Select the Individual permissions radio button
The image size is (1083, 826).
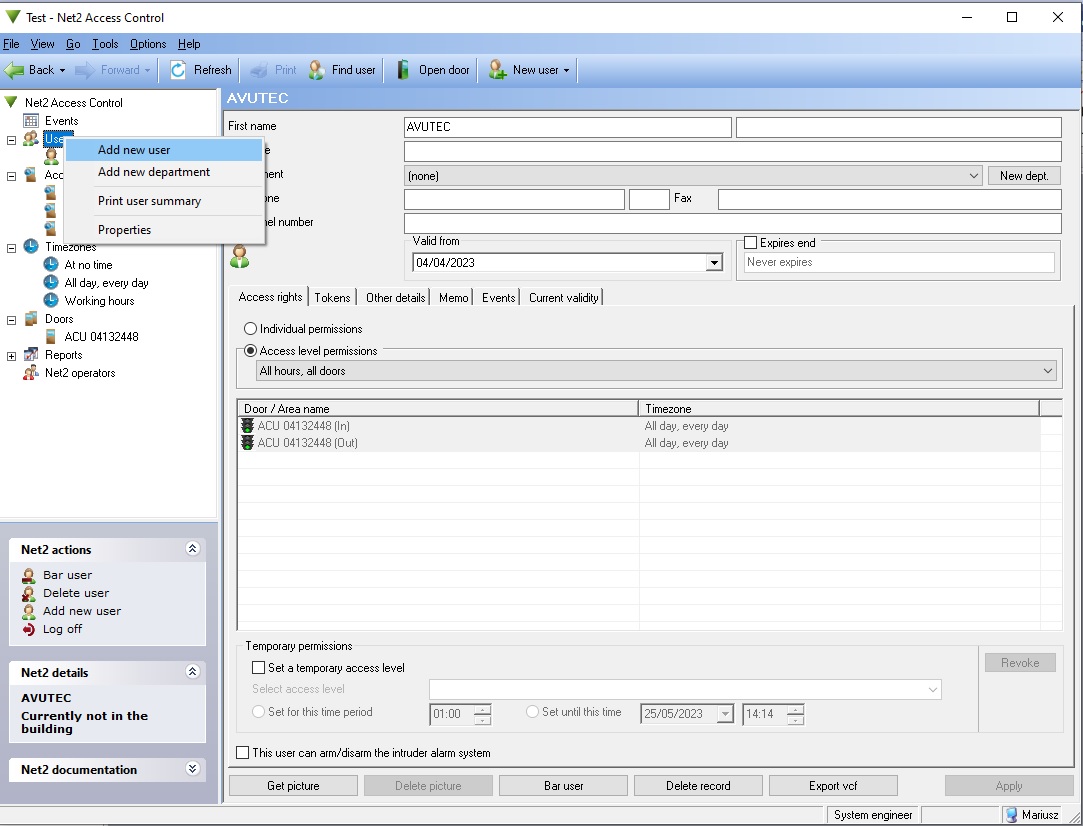(x=250, y=329)
